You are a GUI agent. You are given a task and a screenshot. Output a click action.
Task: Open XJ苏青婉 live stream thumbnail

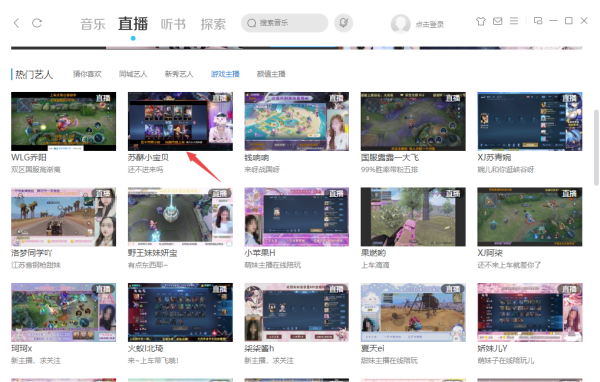coord(530,121)
